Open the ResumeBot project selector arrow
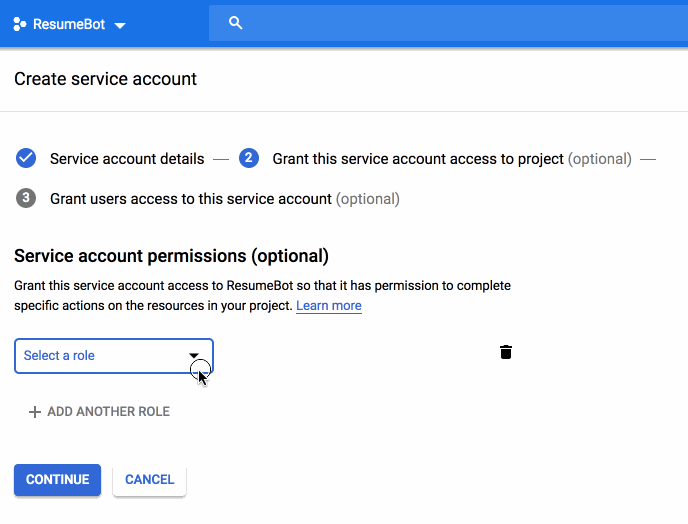This screenshot has height=524, width=688. 120,25
